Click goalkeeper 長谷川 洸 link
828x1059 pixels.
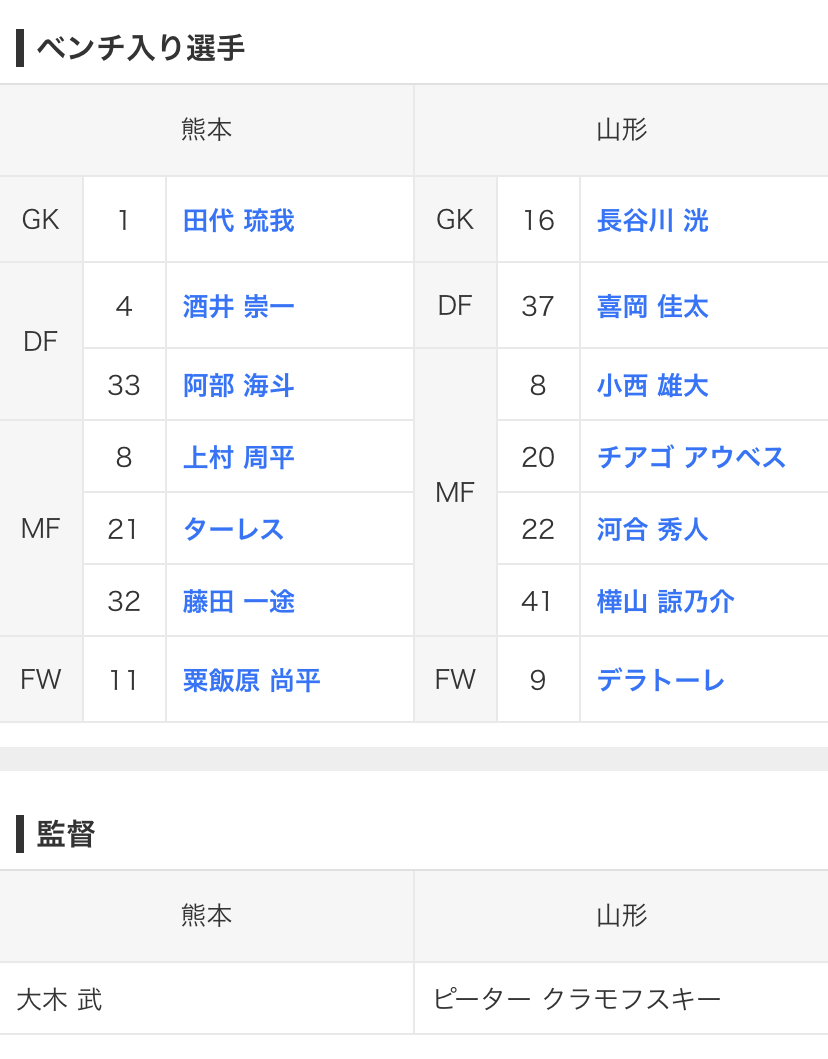(652, 220)
